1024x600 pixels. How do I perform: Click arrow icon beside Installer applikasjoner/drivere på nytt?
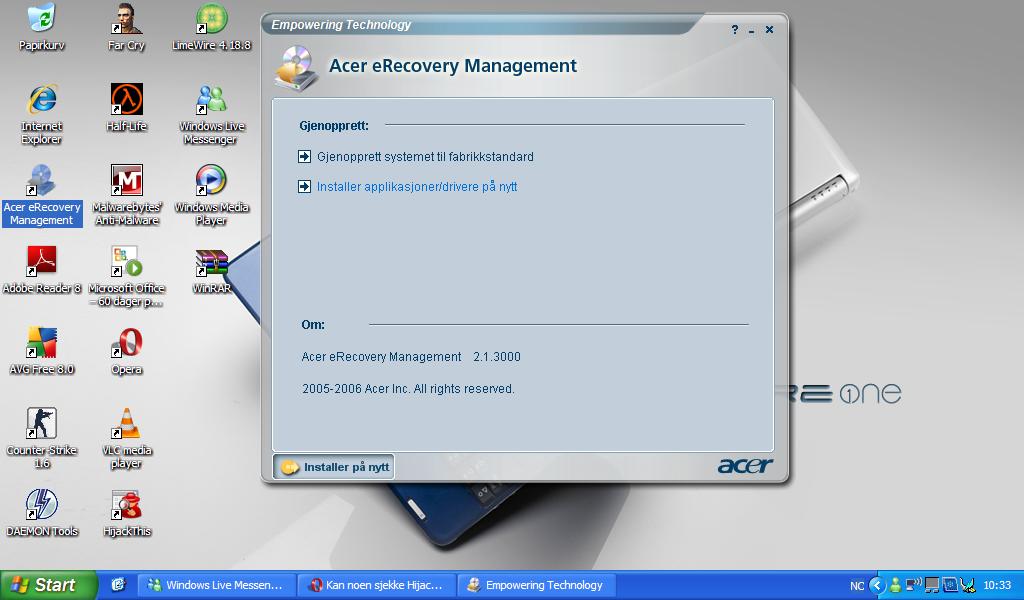tap(304, 187)
